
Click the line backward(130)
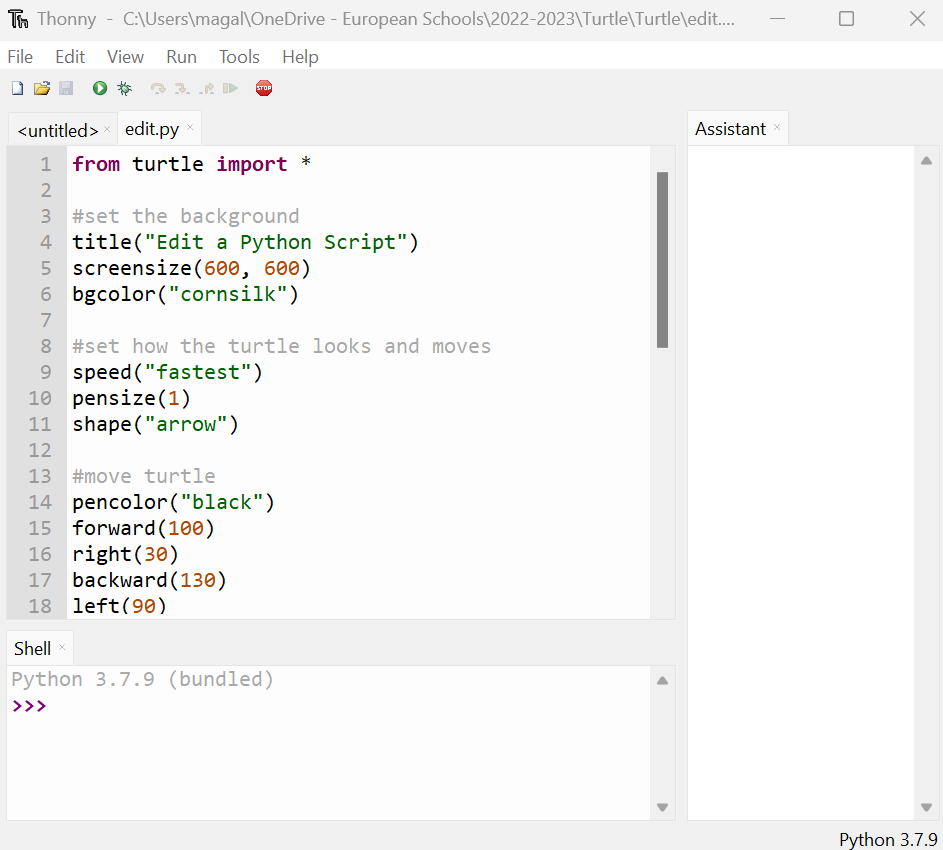coord(149,580)
